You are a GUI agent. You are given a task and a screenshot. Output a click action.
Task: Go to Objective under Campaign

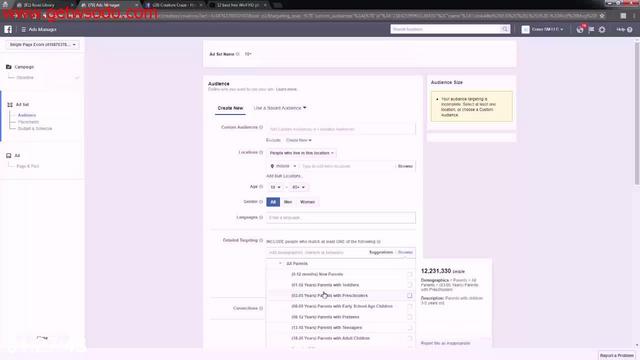25,78
